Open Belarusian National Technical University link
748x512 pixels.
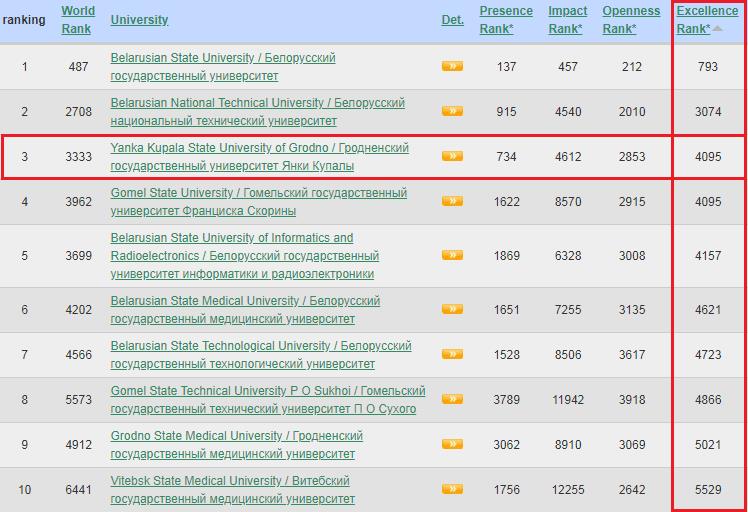[258, 112]
